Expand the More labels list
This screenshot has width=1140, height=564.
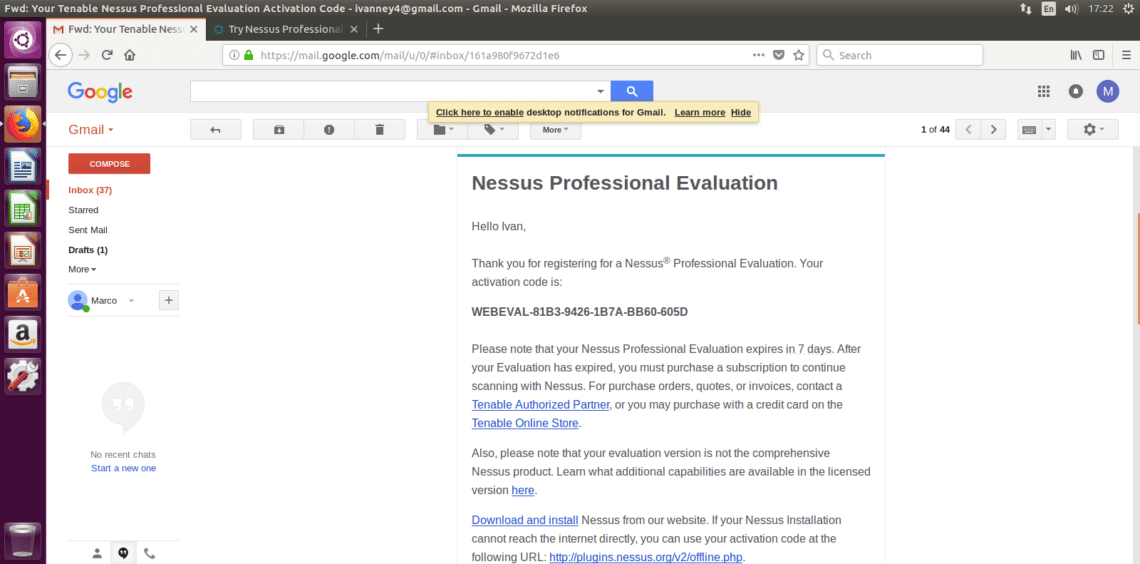82,269
